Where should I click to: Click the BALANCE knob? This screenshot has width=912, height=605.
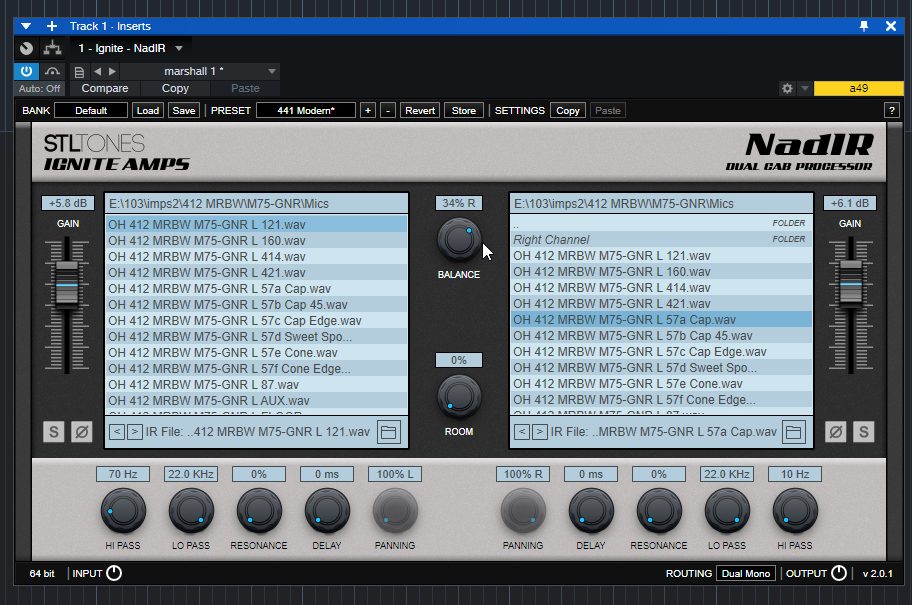459,240
